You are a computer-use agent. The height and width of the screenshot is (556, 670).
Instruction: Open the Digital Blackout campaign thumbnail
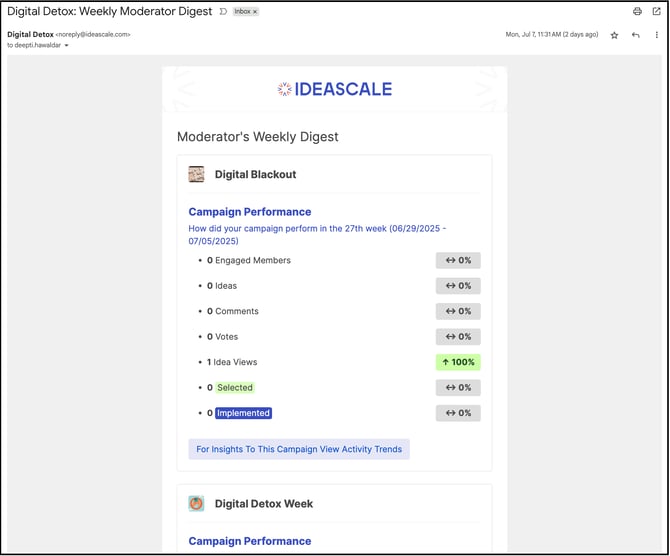coord(196,174)
